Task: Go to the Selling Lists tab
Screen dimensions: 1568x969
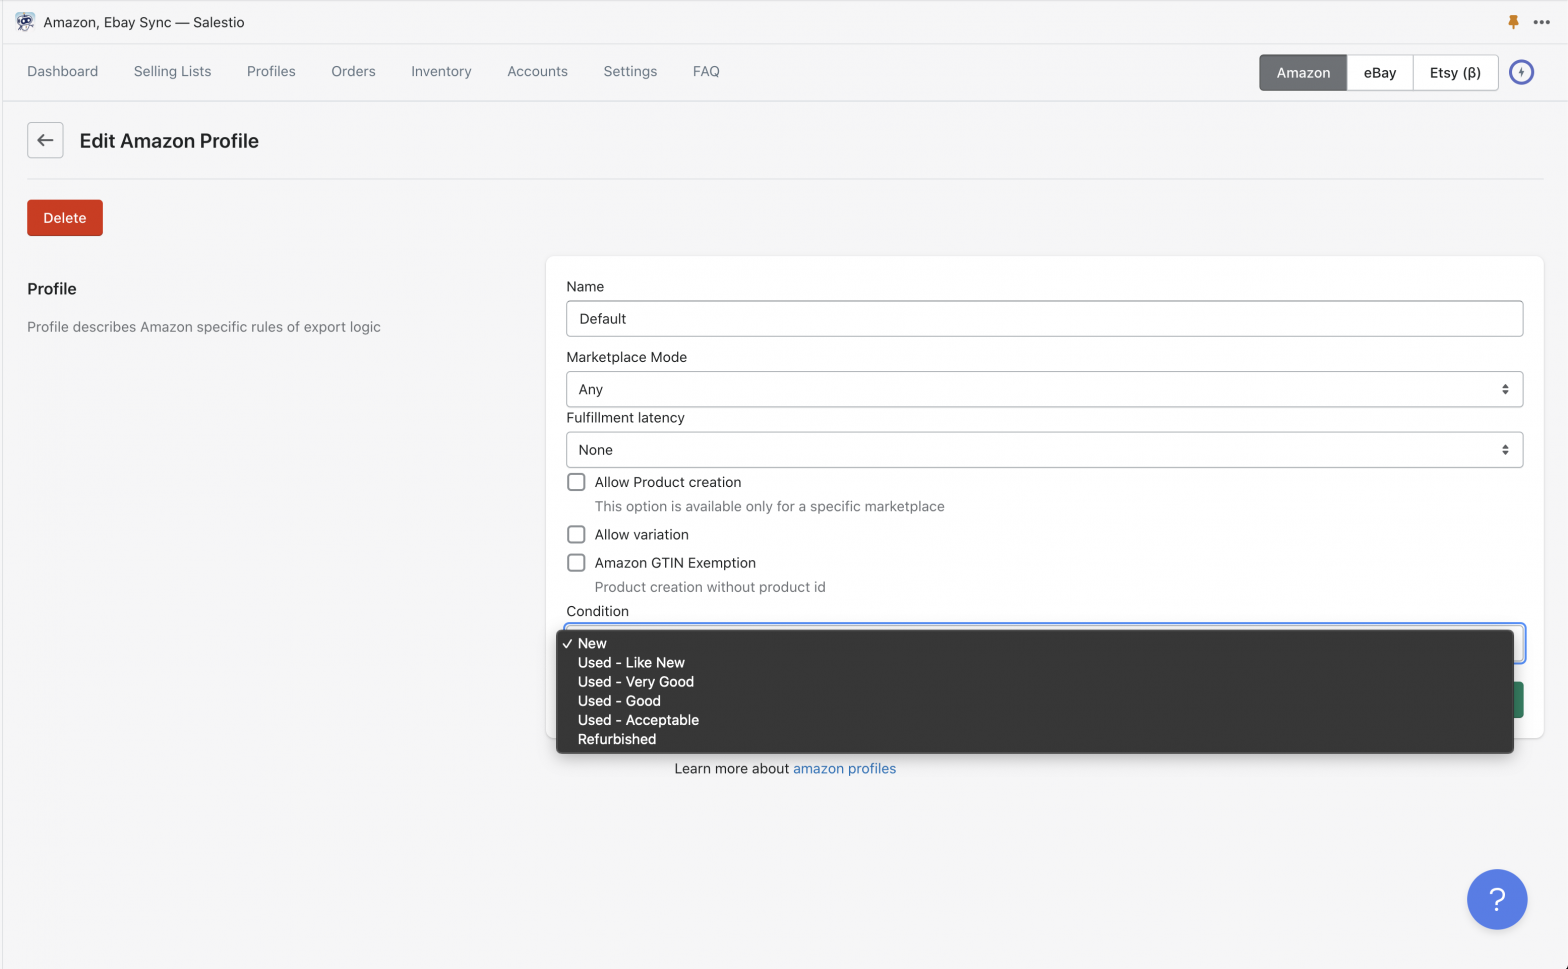Action: (x=172, y=72)
